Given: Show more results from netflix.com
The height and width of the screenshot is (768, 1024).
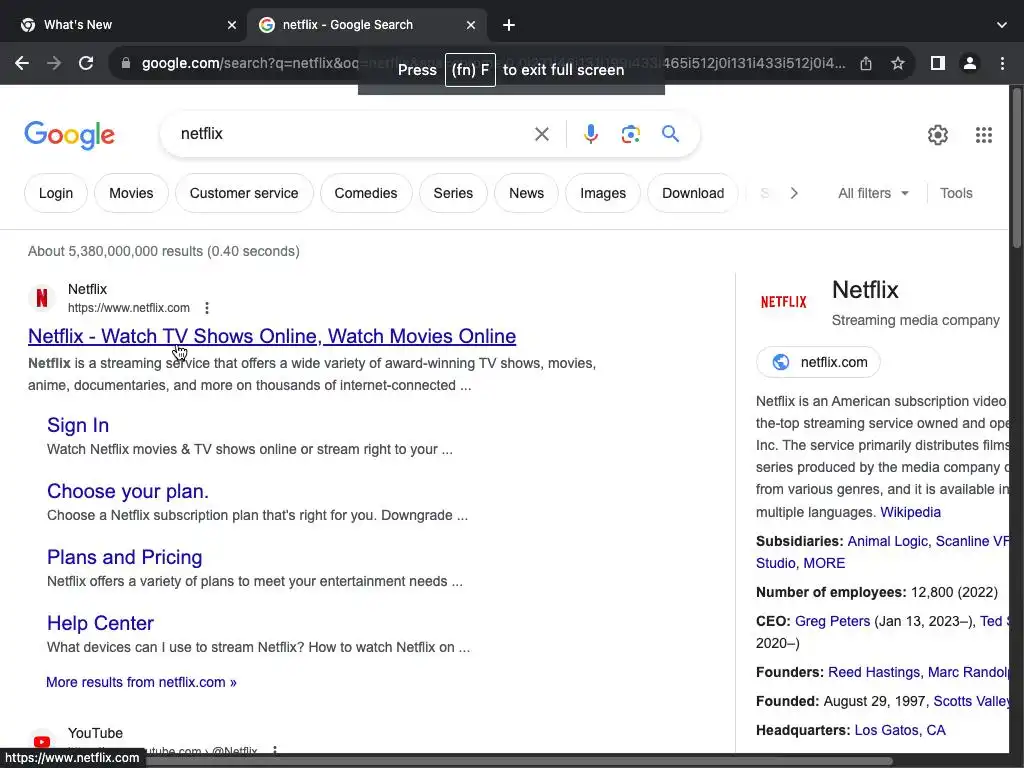Looking at the screenshot, I should (x=141, y=682).
